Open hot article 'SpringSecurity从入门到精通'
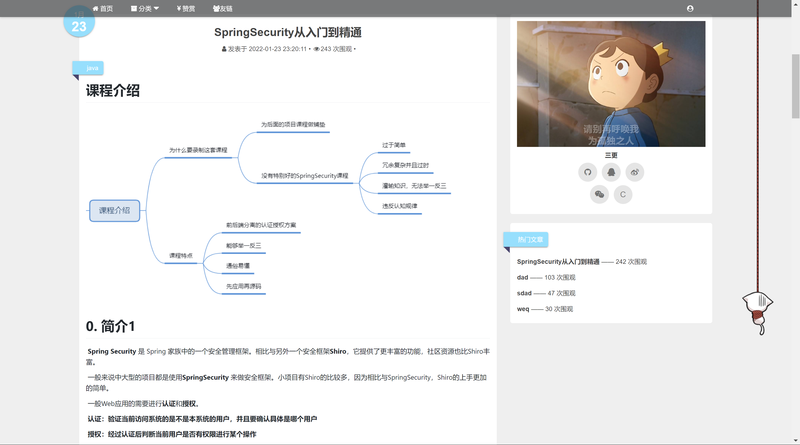This screenshot has height=445, width=800. tap(558, 262)
